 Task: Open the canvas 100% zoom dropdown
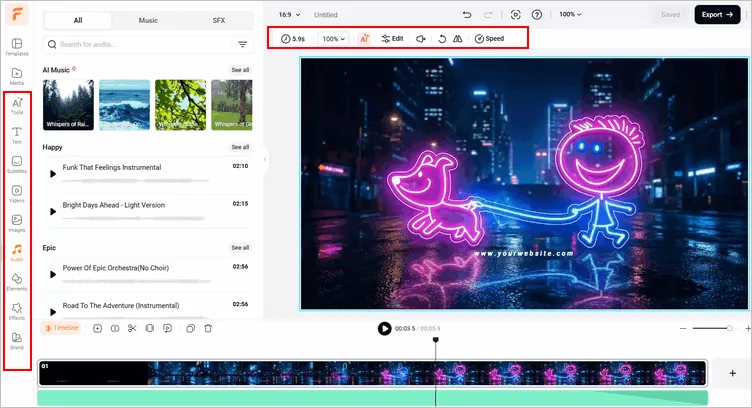click(x=570, y=14)
